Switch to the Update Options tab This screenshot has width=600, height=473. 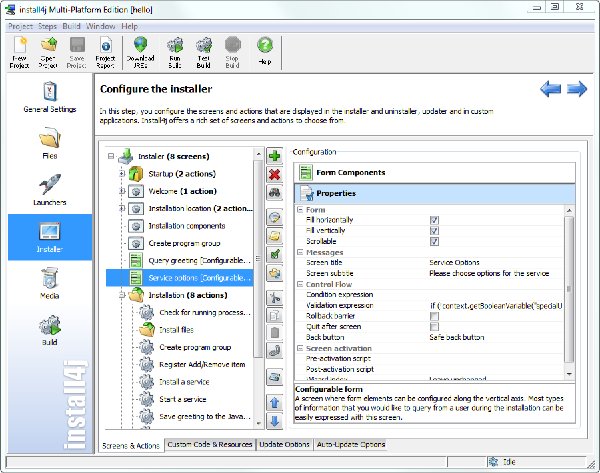[x=284, y=444]
